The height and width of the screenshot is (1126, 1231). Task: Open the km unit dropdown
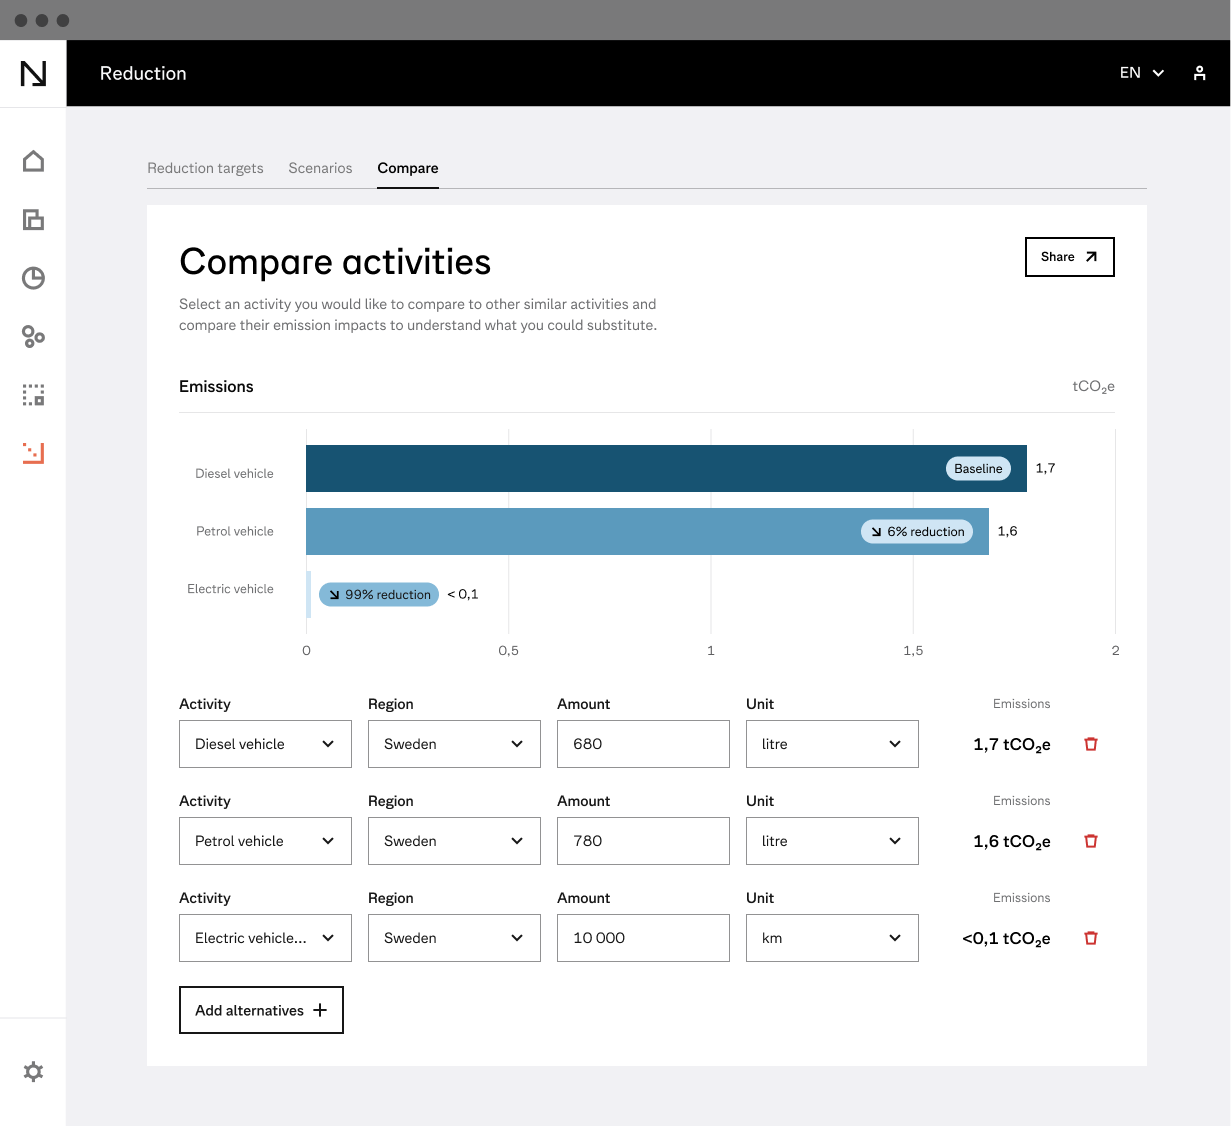(832, 938)
